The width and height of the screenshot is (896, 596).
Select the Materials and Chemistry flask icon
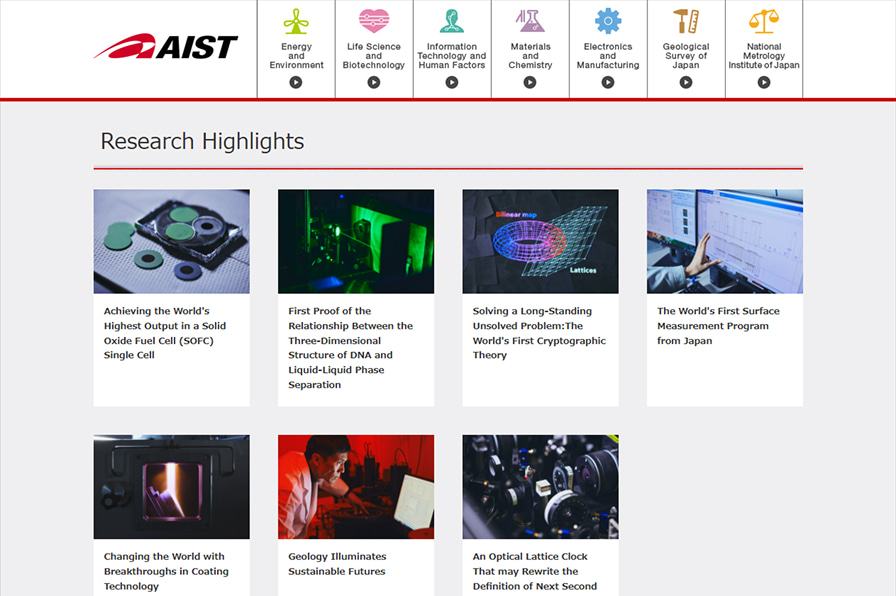pos(530,21)
